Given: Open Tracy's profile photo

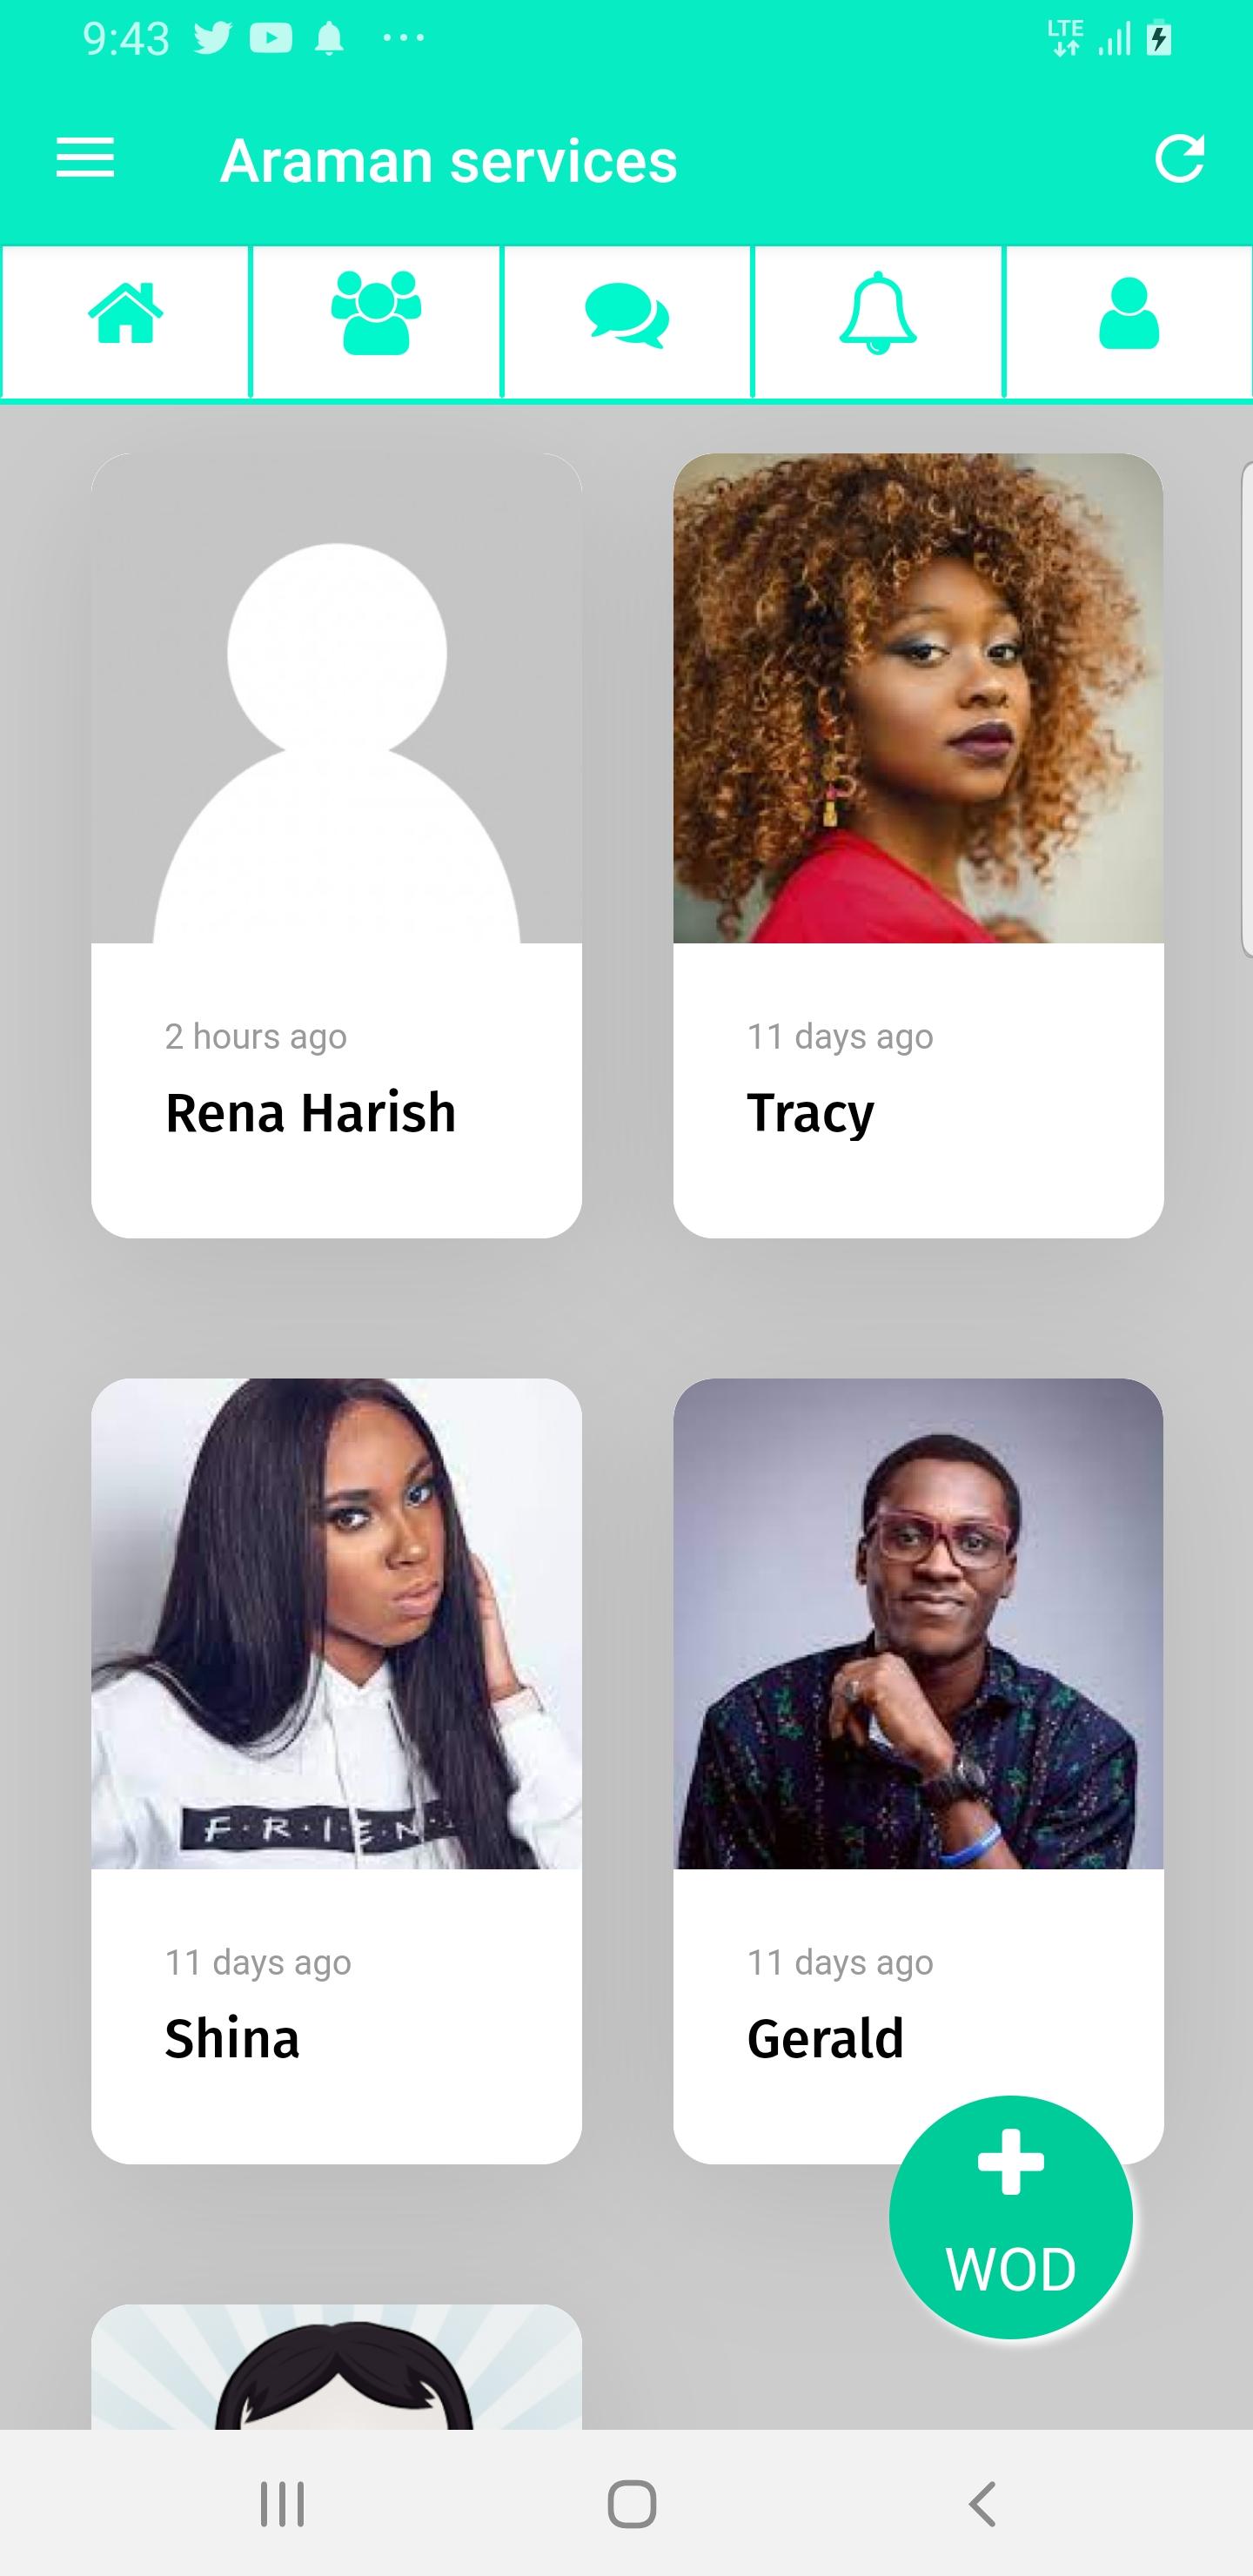Looking at the screenshot, I should coord(918,698).
